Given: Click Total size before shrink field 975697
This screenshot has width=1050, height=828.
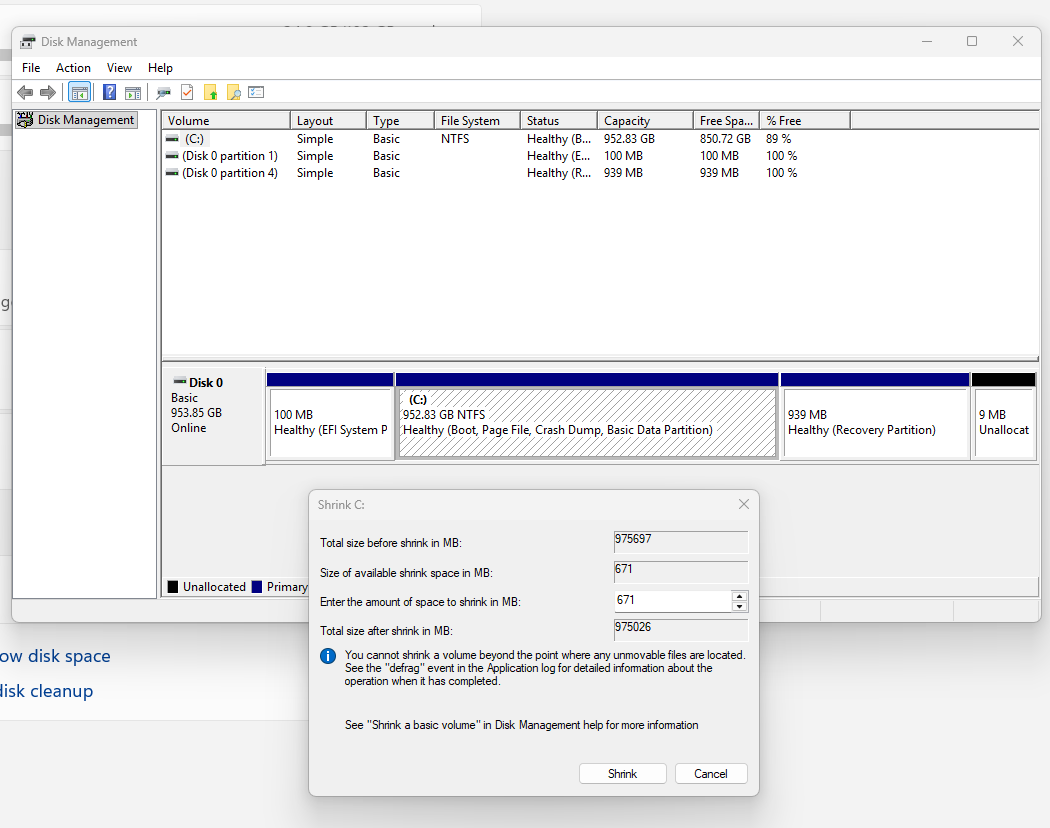Looking at the screenshot, I should [x=680, y=541].
